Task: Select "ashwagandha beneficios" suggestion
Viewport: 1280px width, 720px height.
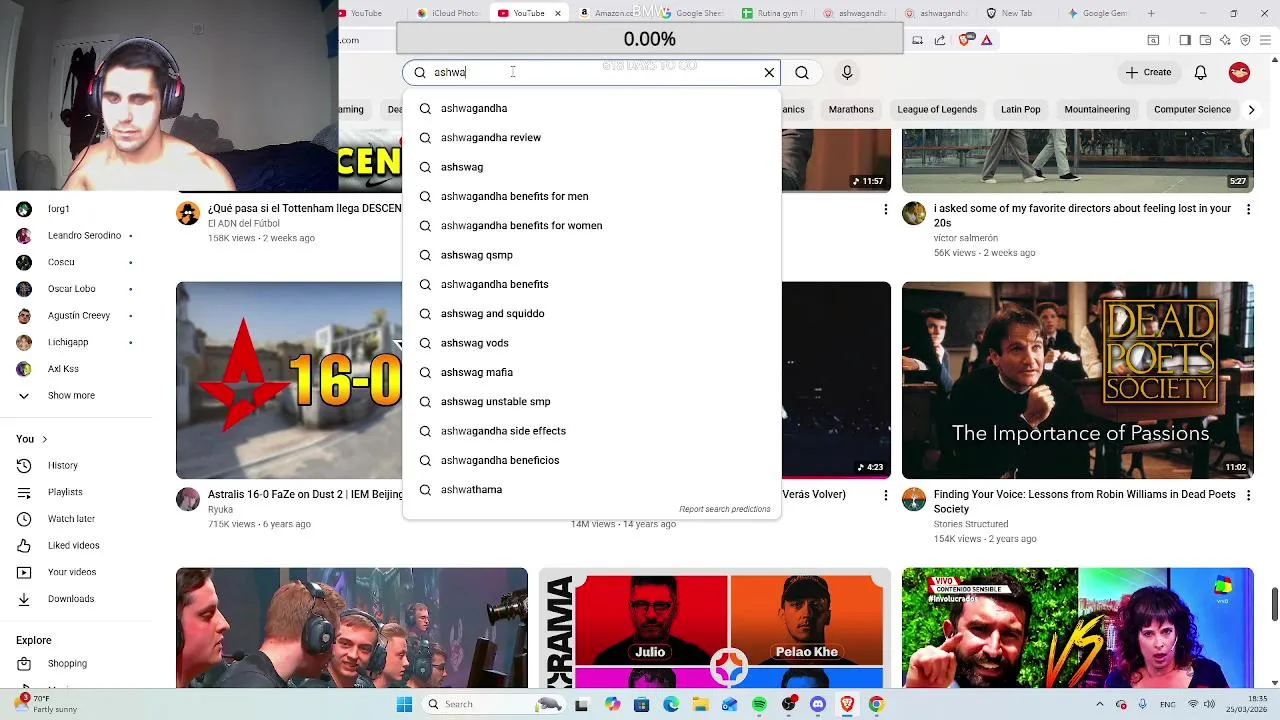Action: tap(591, 460)
